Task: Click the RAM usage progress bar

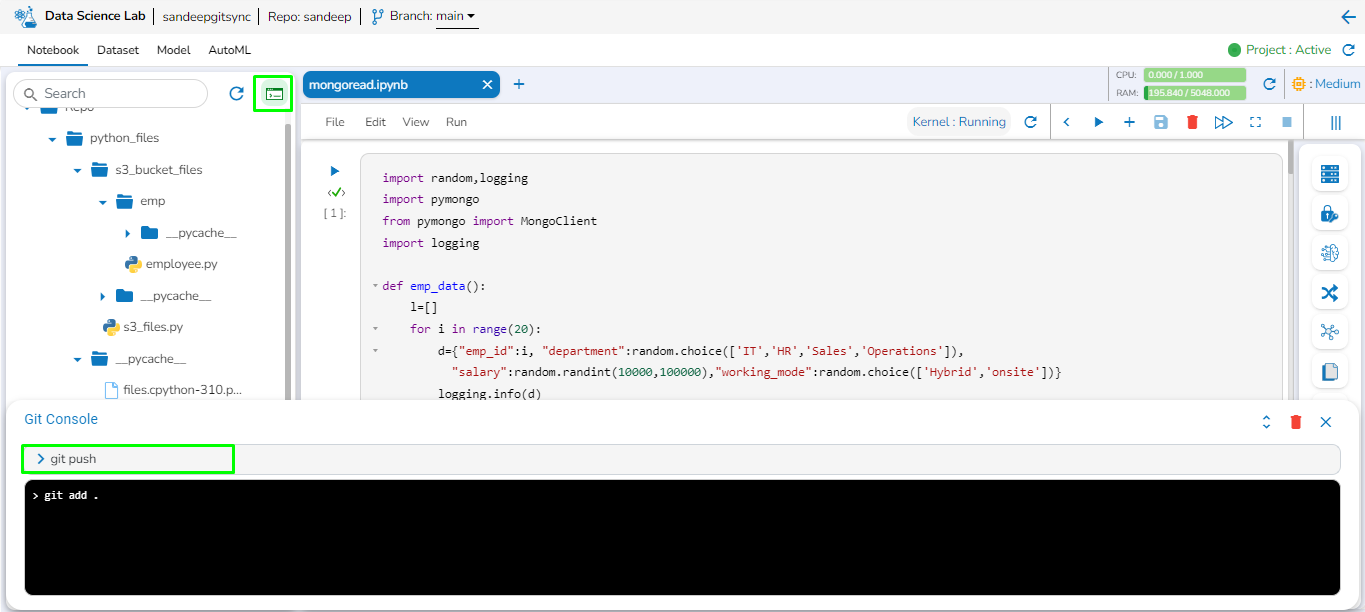Action: click(x=1195, y=93)
